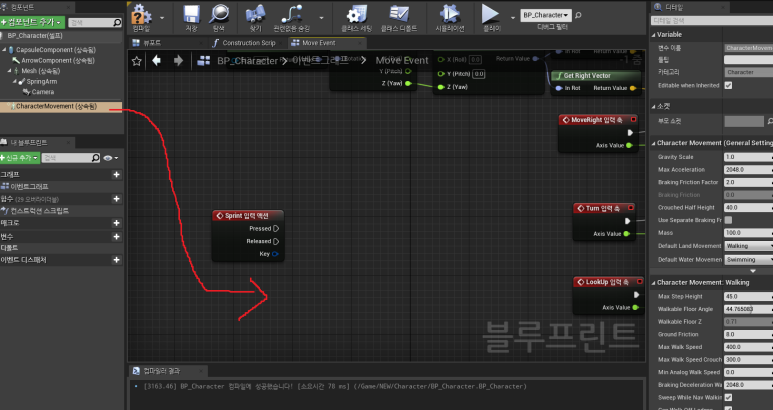Collapse Character Movement: Walking section
This screenshot has width=773, height=410.
coord(654,283)
